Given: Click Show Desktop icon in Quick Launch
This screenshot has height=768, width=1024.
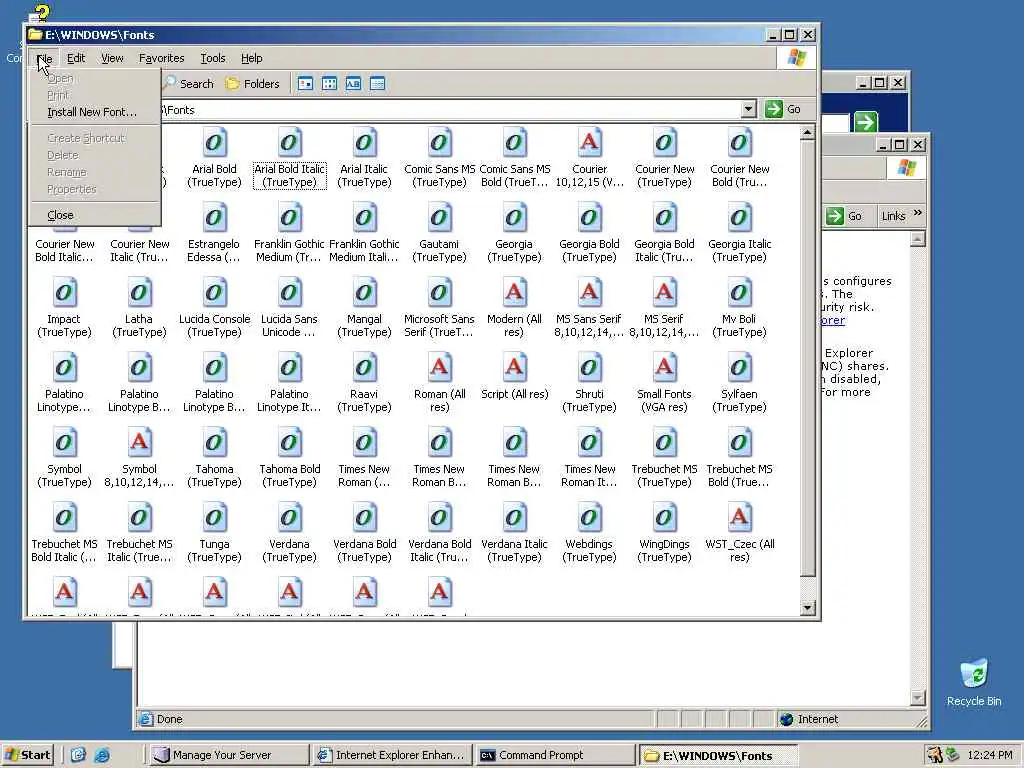Looking at the screenshot, I should click(78, 755).
